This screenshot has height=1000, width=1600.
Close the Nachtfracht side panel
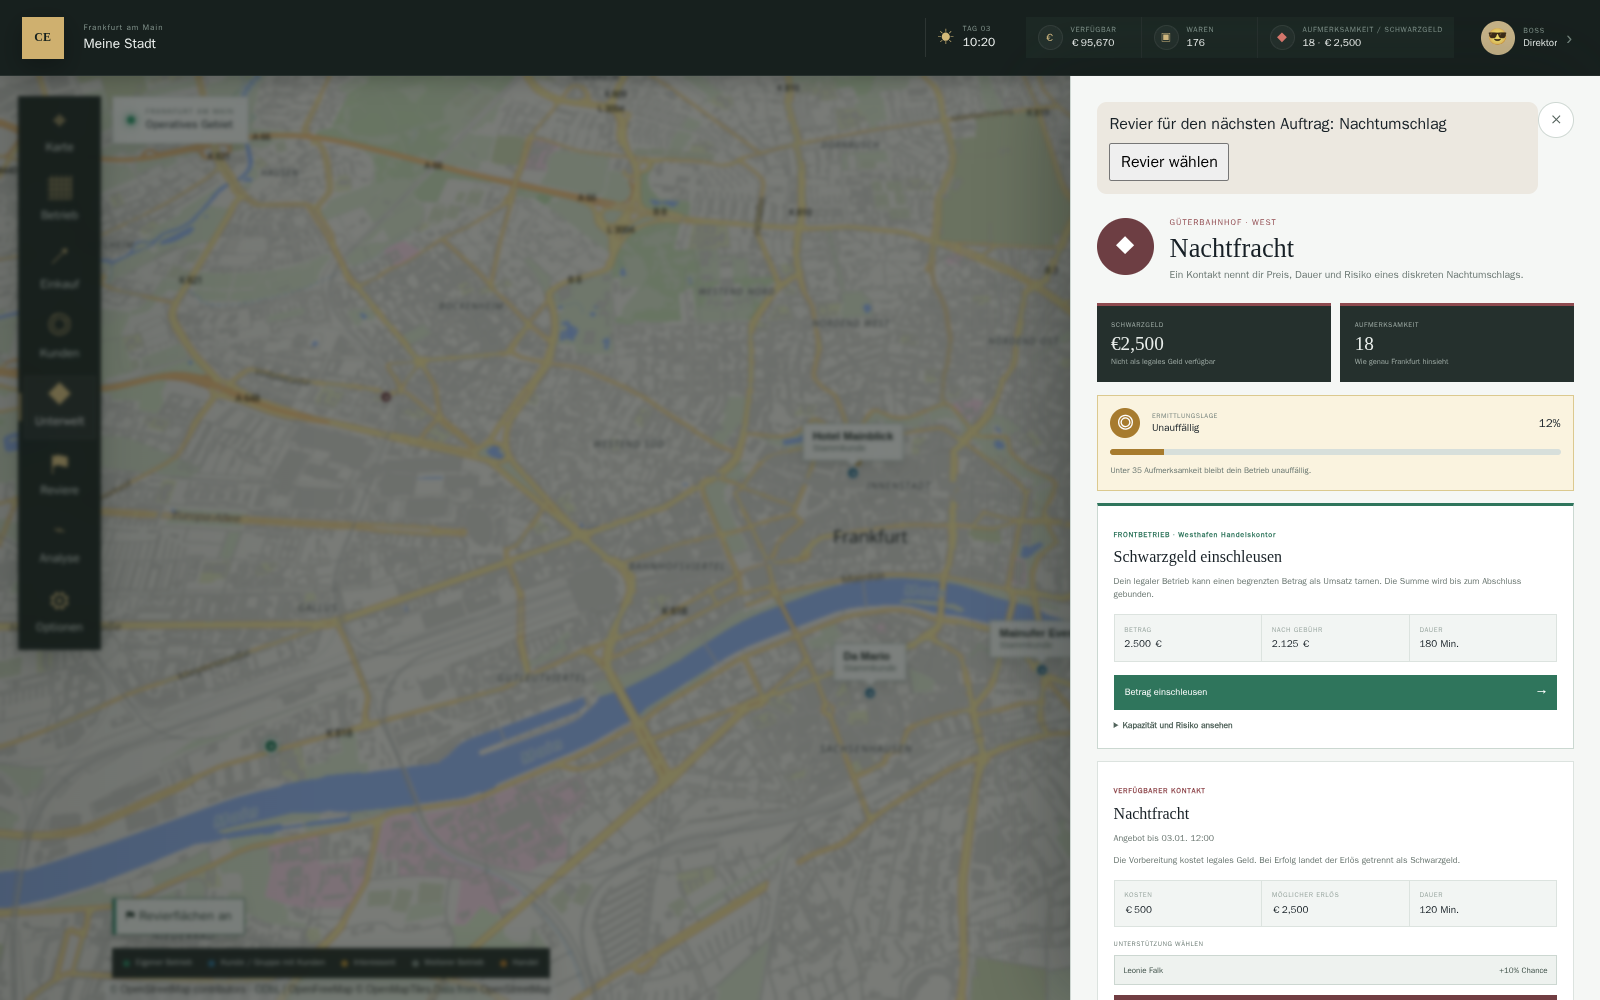1555,120
